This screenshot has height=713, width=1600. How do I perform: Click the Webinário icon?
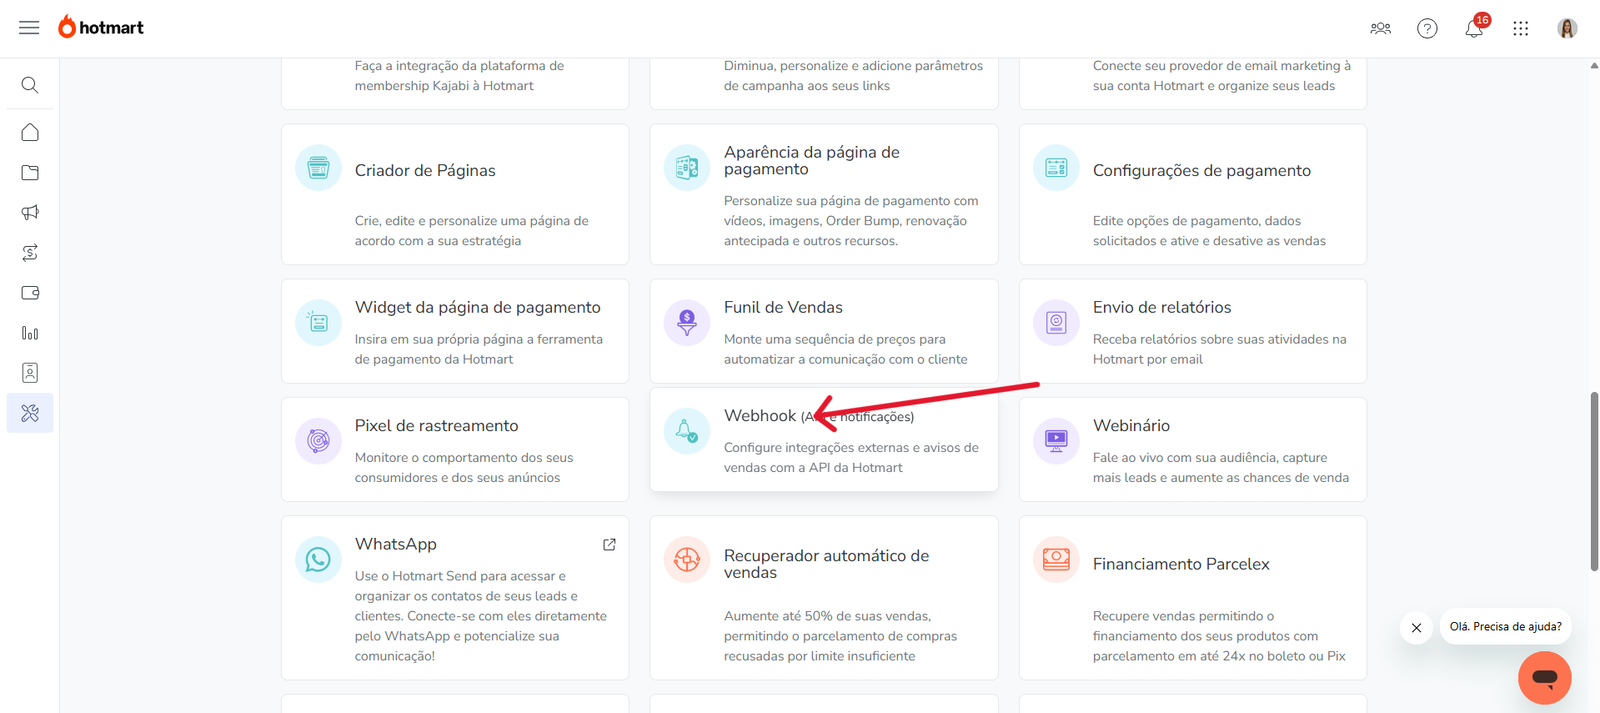1056,440
